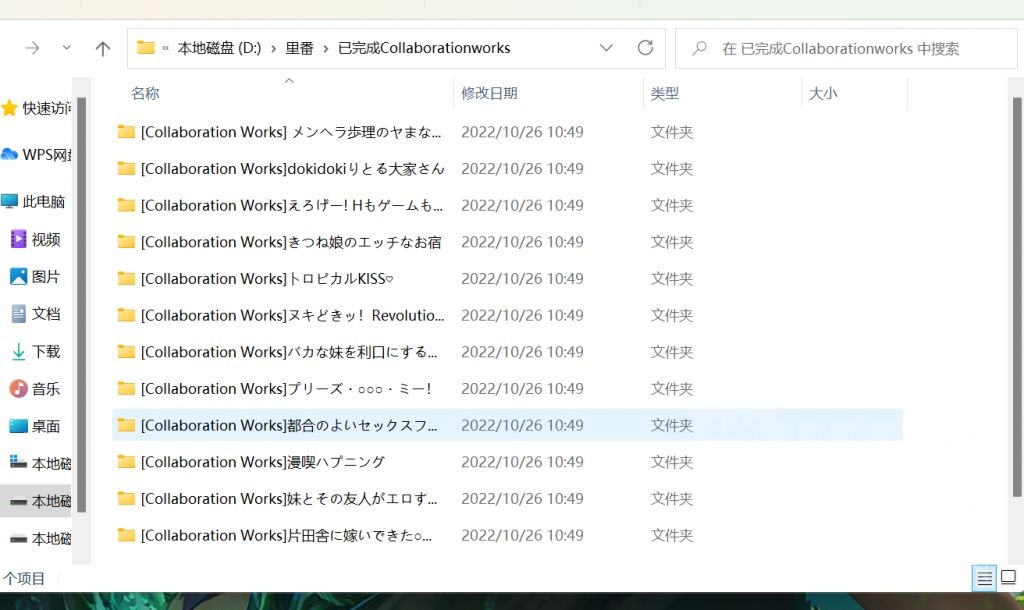The height and width of the screenshot is (610, 1024).
Task: Open Music (音乐) from the sidebar
Action: coord(45,388)
